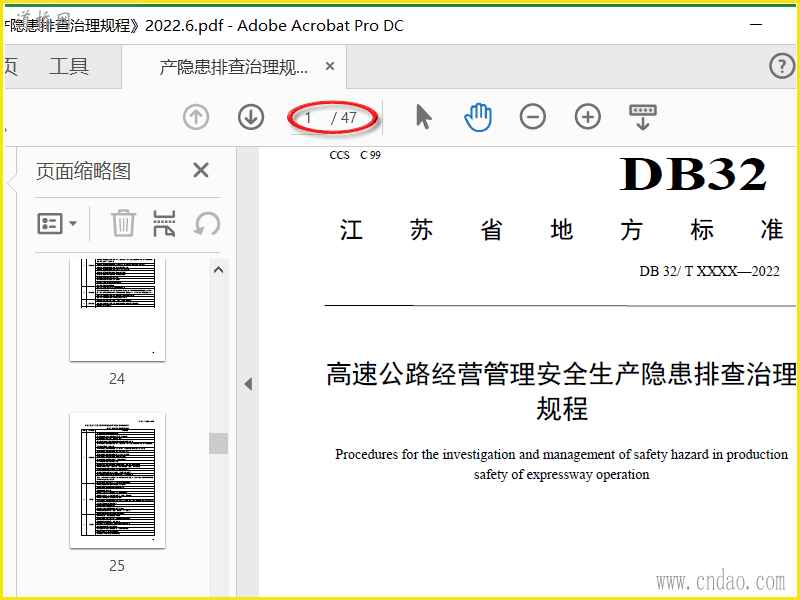
Task: Open thumbnail options dropdown menu
Action: pyautogui.click(x=57, y=223)
